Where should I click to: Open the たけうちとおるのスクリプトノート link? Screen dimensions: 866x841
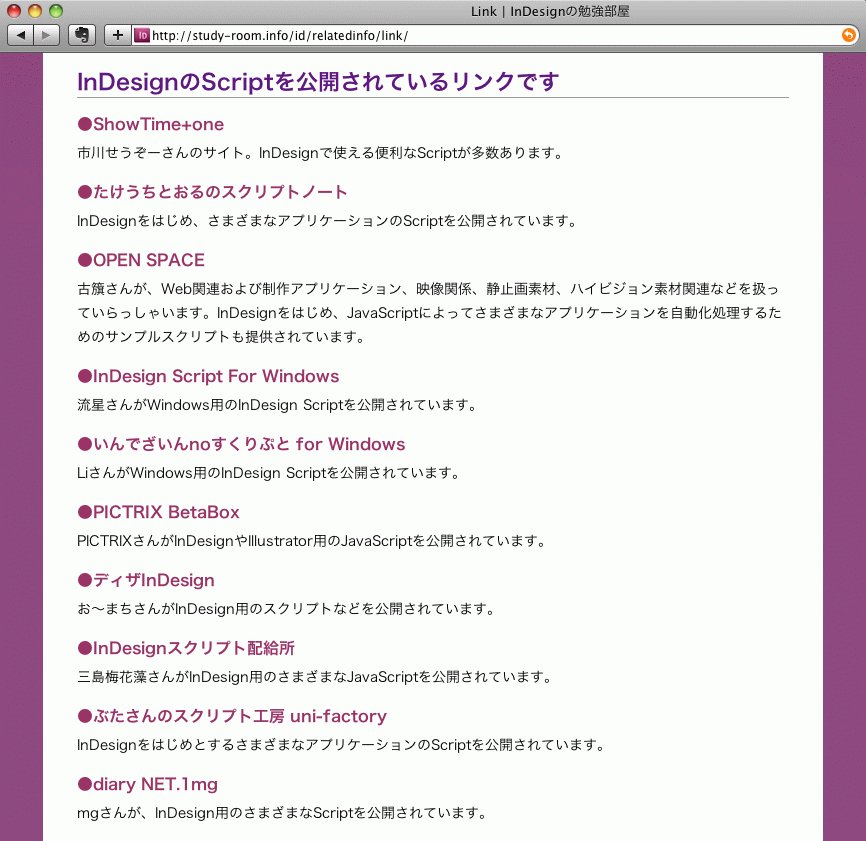click(x=213, y=192)
